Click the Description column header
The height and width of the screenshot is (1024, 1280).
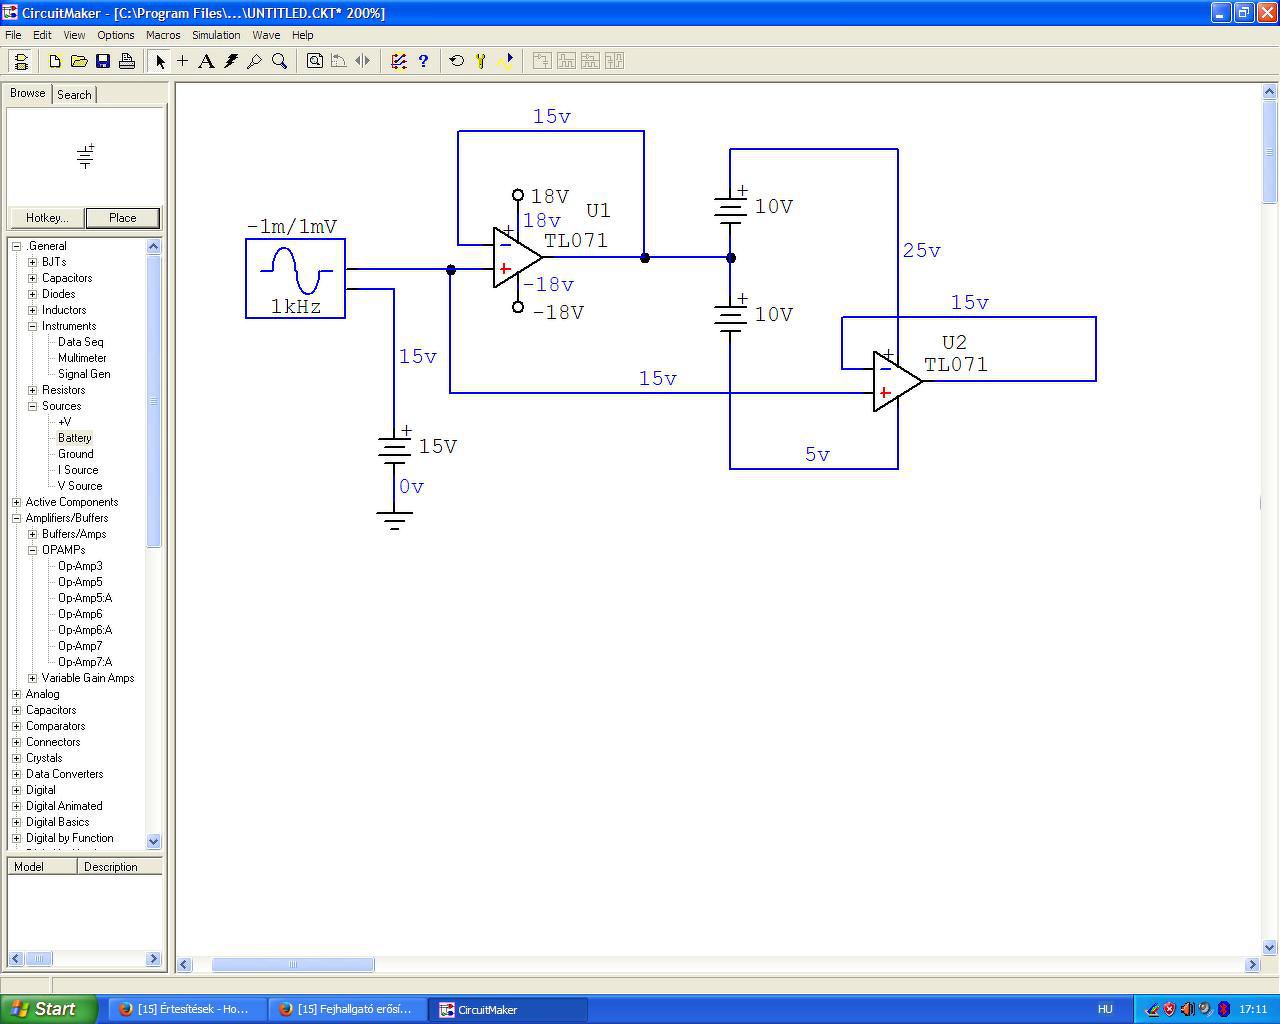click(119, 867)
